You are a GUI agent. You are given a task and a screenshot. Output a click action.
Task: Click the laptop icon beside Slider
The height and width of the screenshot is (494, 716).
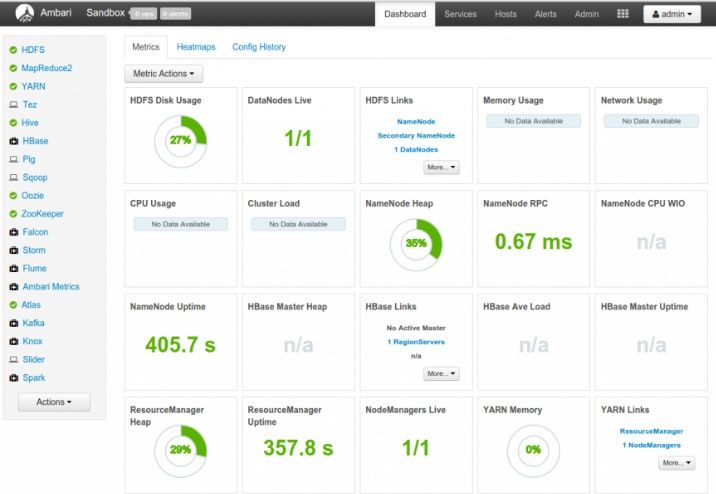pos(14,359)
